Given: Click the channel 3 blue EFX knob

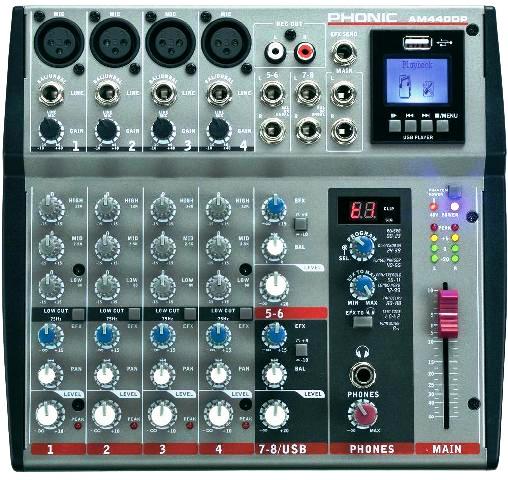Looking at the screenshot, I should pyautogui.click(x=163, y=335).
